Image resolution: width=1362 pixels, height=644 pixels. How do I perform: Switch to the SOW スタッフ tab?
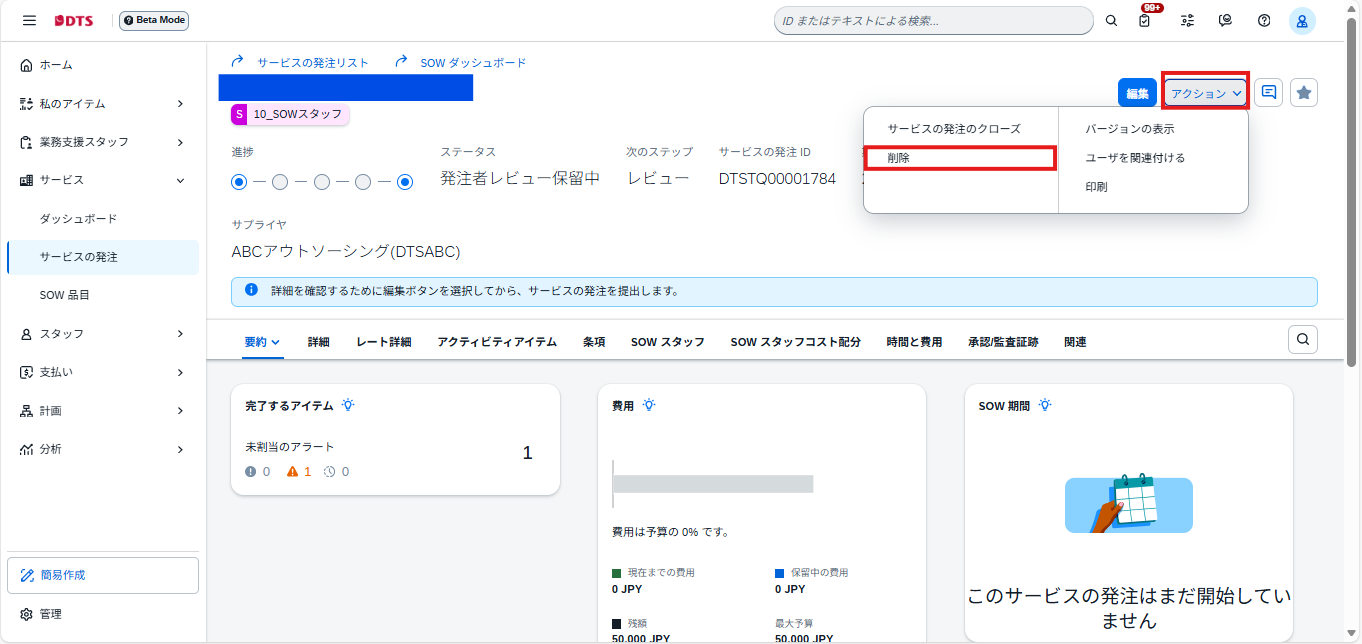click(667, 342)
